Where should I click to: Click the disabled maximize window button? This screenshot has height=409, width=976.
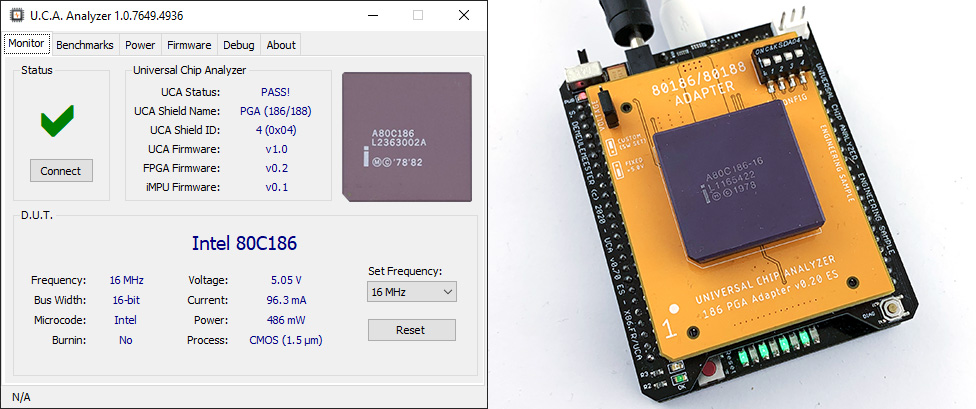pos(418,16)
